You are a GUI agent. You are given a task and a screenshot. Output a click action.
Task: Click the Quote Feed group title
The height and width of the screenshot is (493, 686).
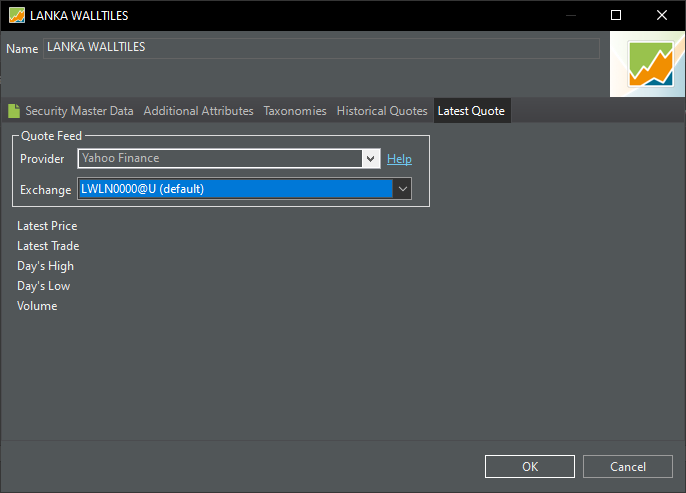tap(51, 136)
